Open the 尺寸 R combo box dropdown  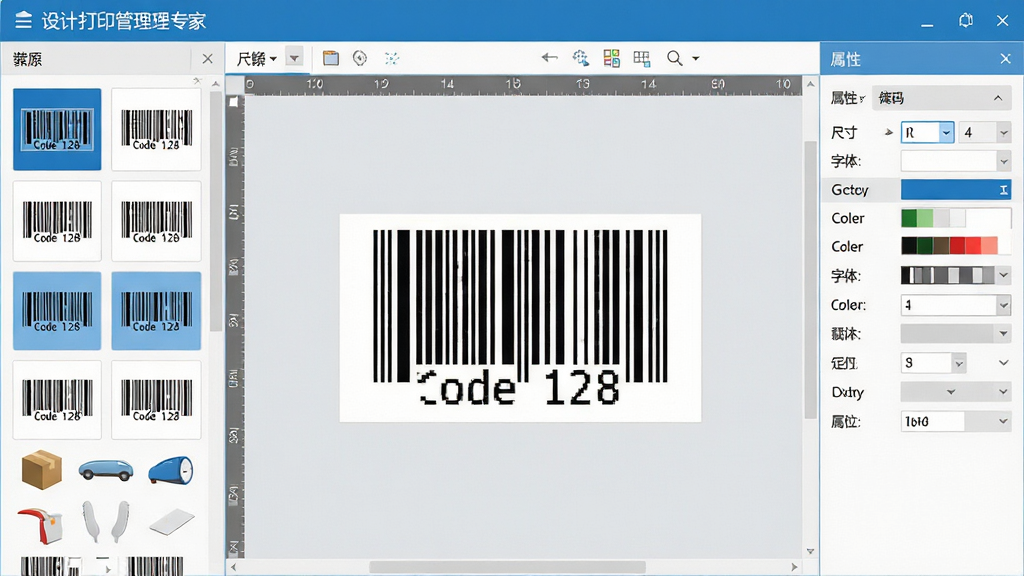tap(946, 133)
